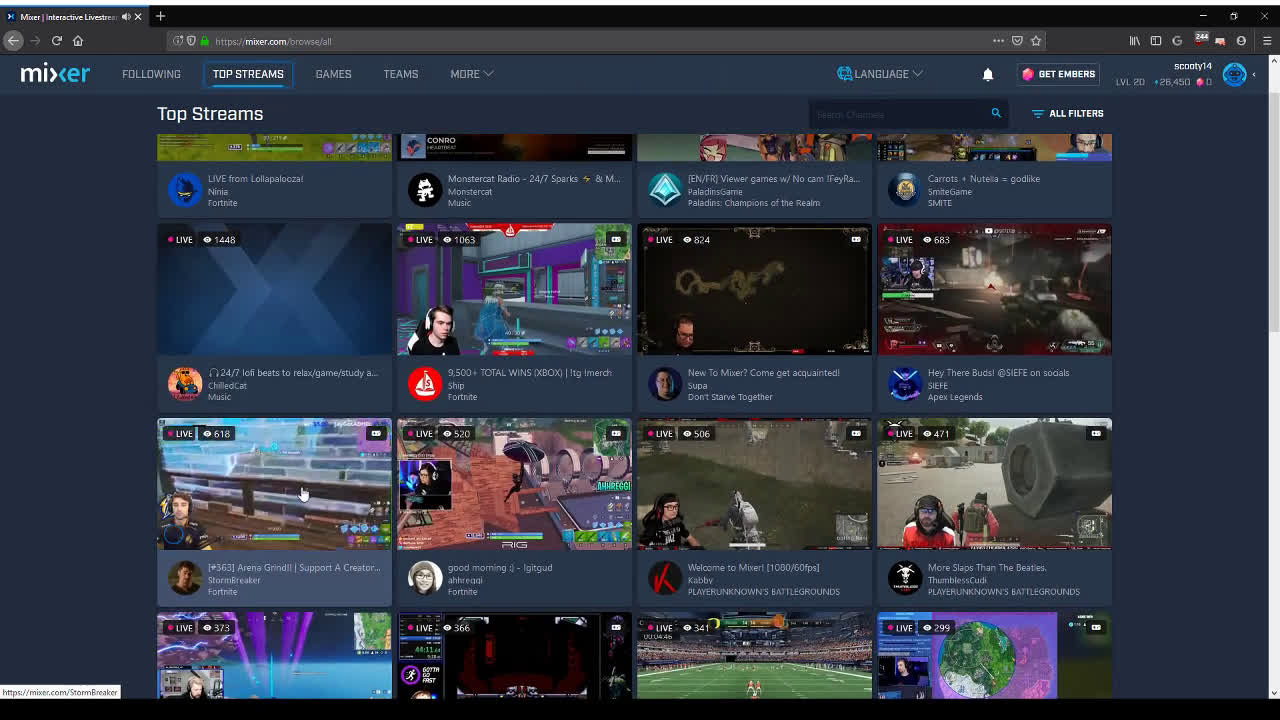Open the notifications bell
Screen dimensions: 1280x720
coord(987,74)
